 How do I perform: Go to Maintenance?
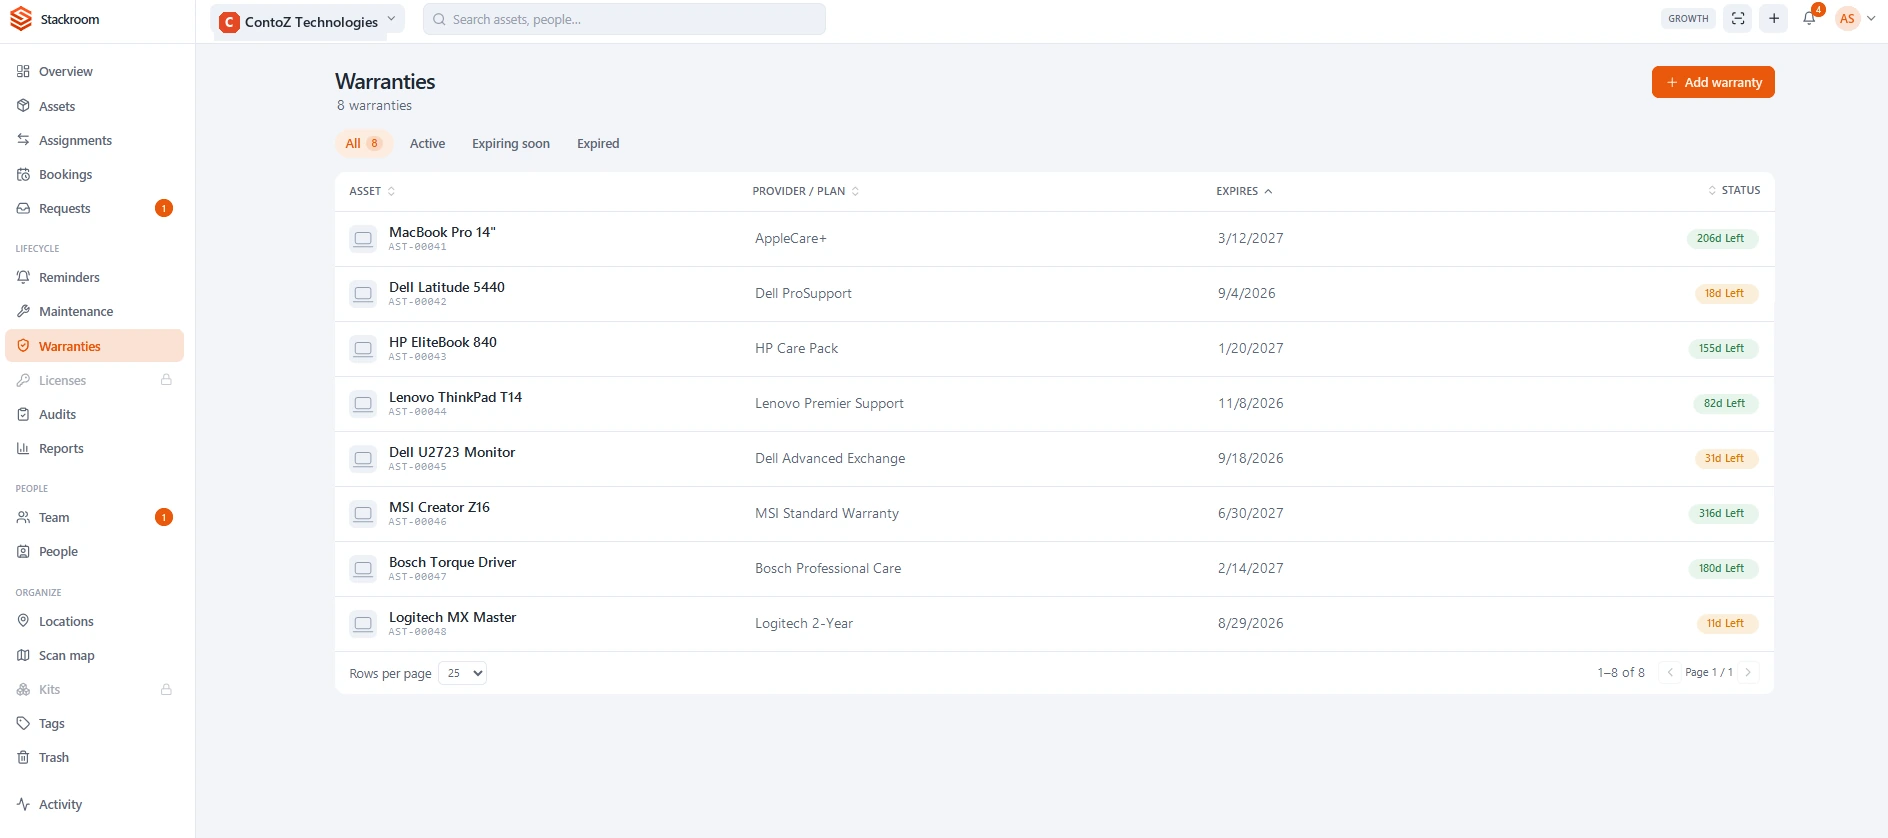pos(95,311)
